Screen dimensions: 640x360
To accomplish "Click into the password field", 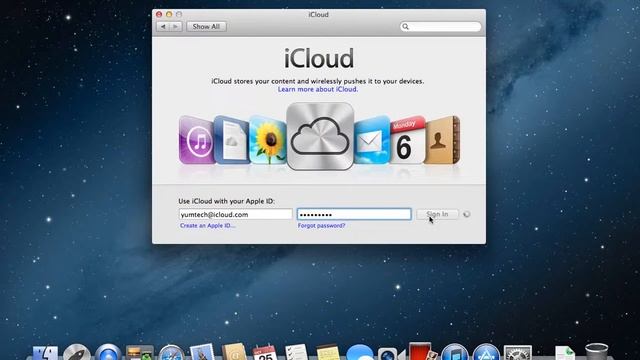I will [x=354, y=214].
